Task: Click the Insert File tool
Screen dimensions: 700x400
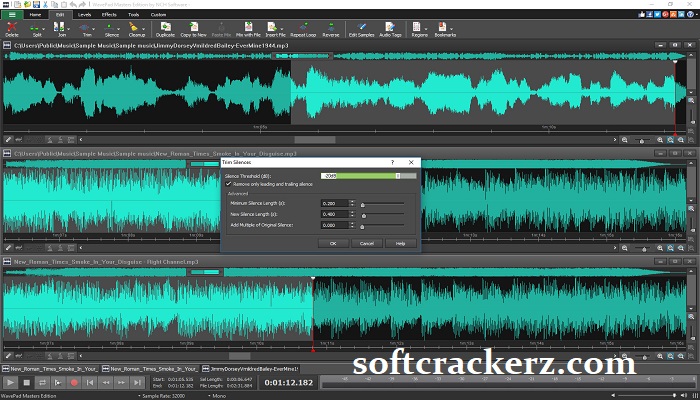Action: click(x=273, y=28)
